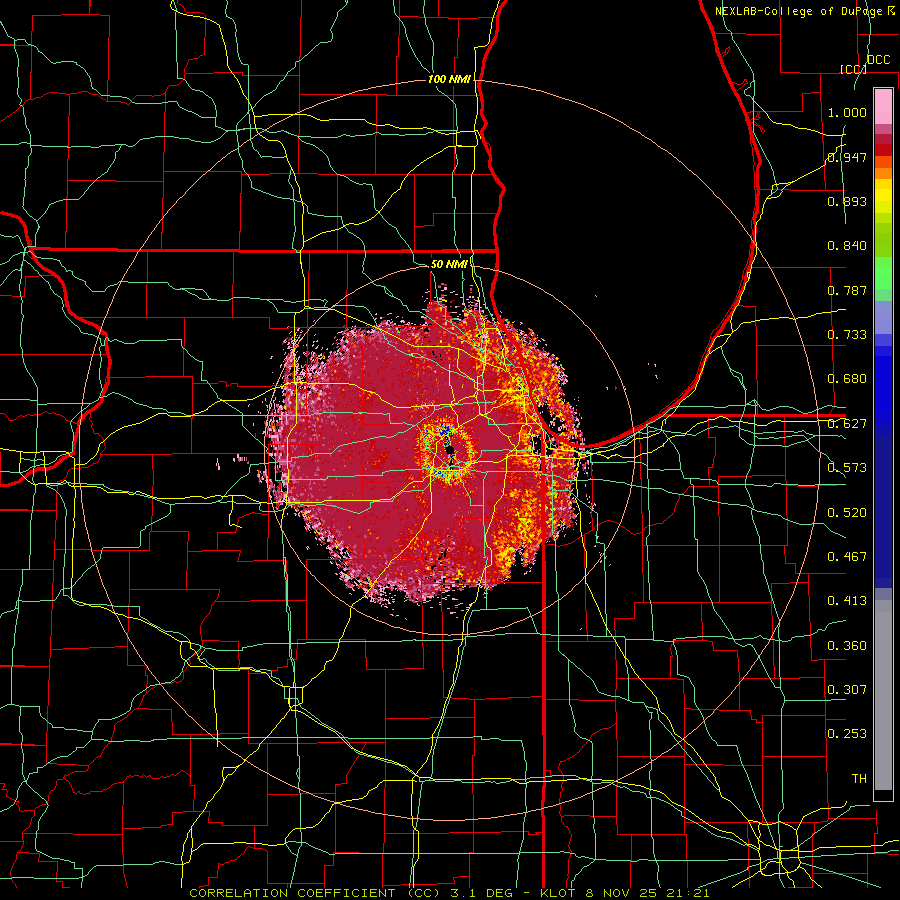Click the "100 NMI" range ring label
This screenshot has height=900, width=900.
click(x=449, y=79)
